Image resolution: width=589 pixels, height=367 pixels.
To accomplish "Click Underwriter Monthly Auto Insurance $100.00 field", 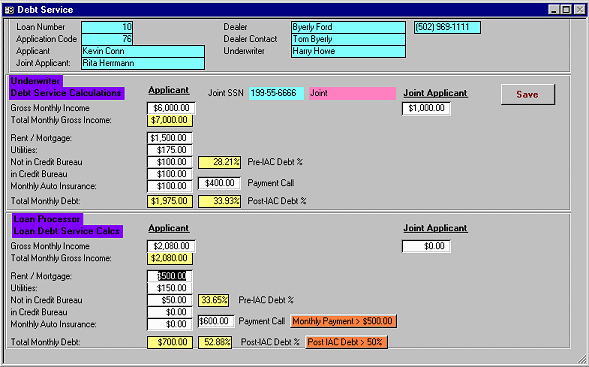I will pyautogui.click(x=170, y=186).
